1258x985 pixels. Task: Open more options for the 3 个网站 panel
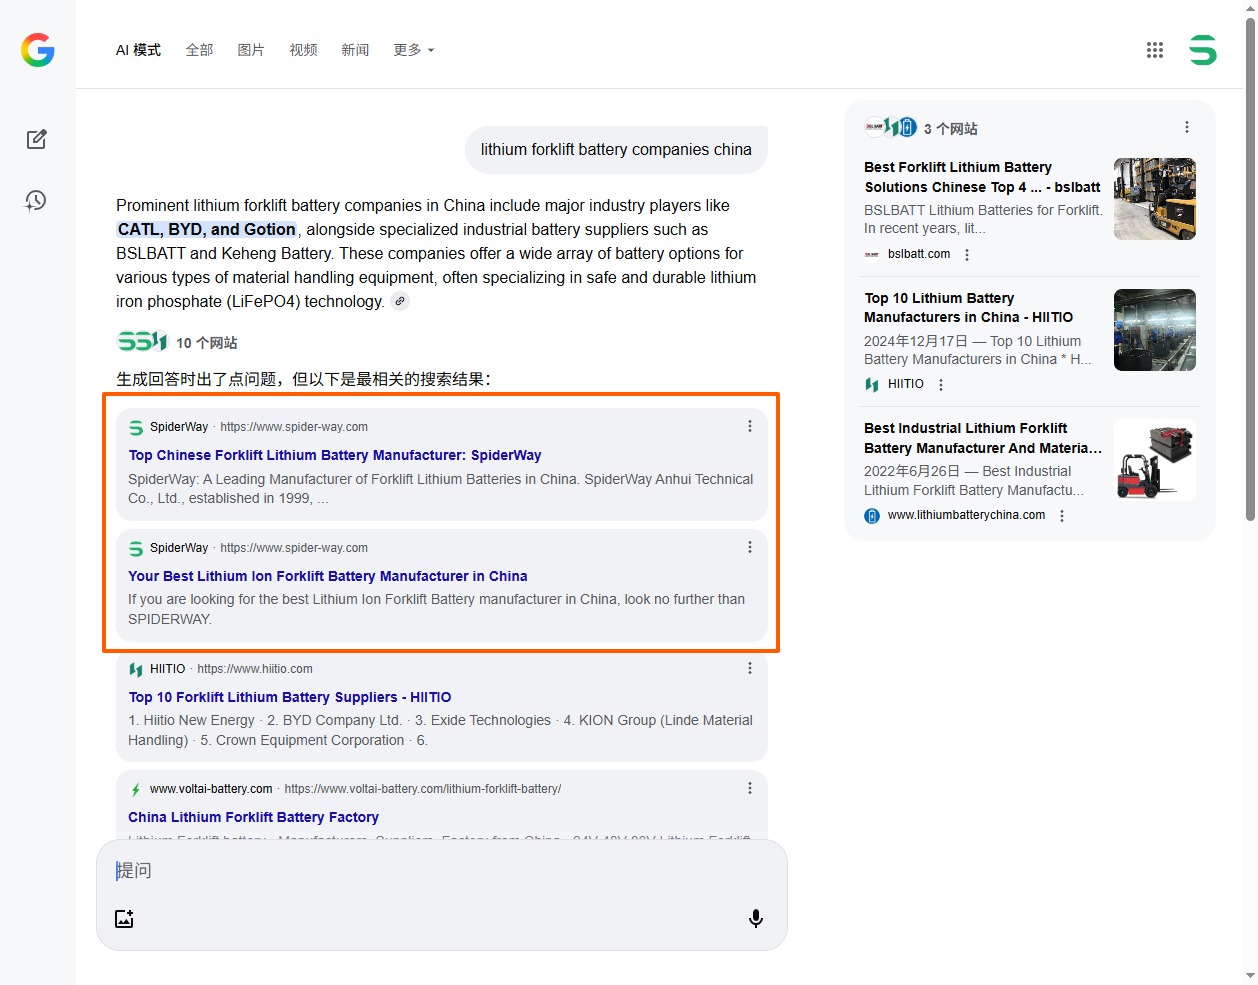click(1187, 127)
